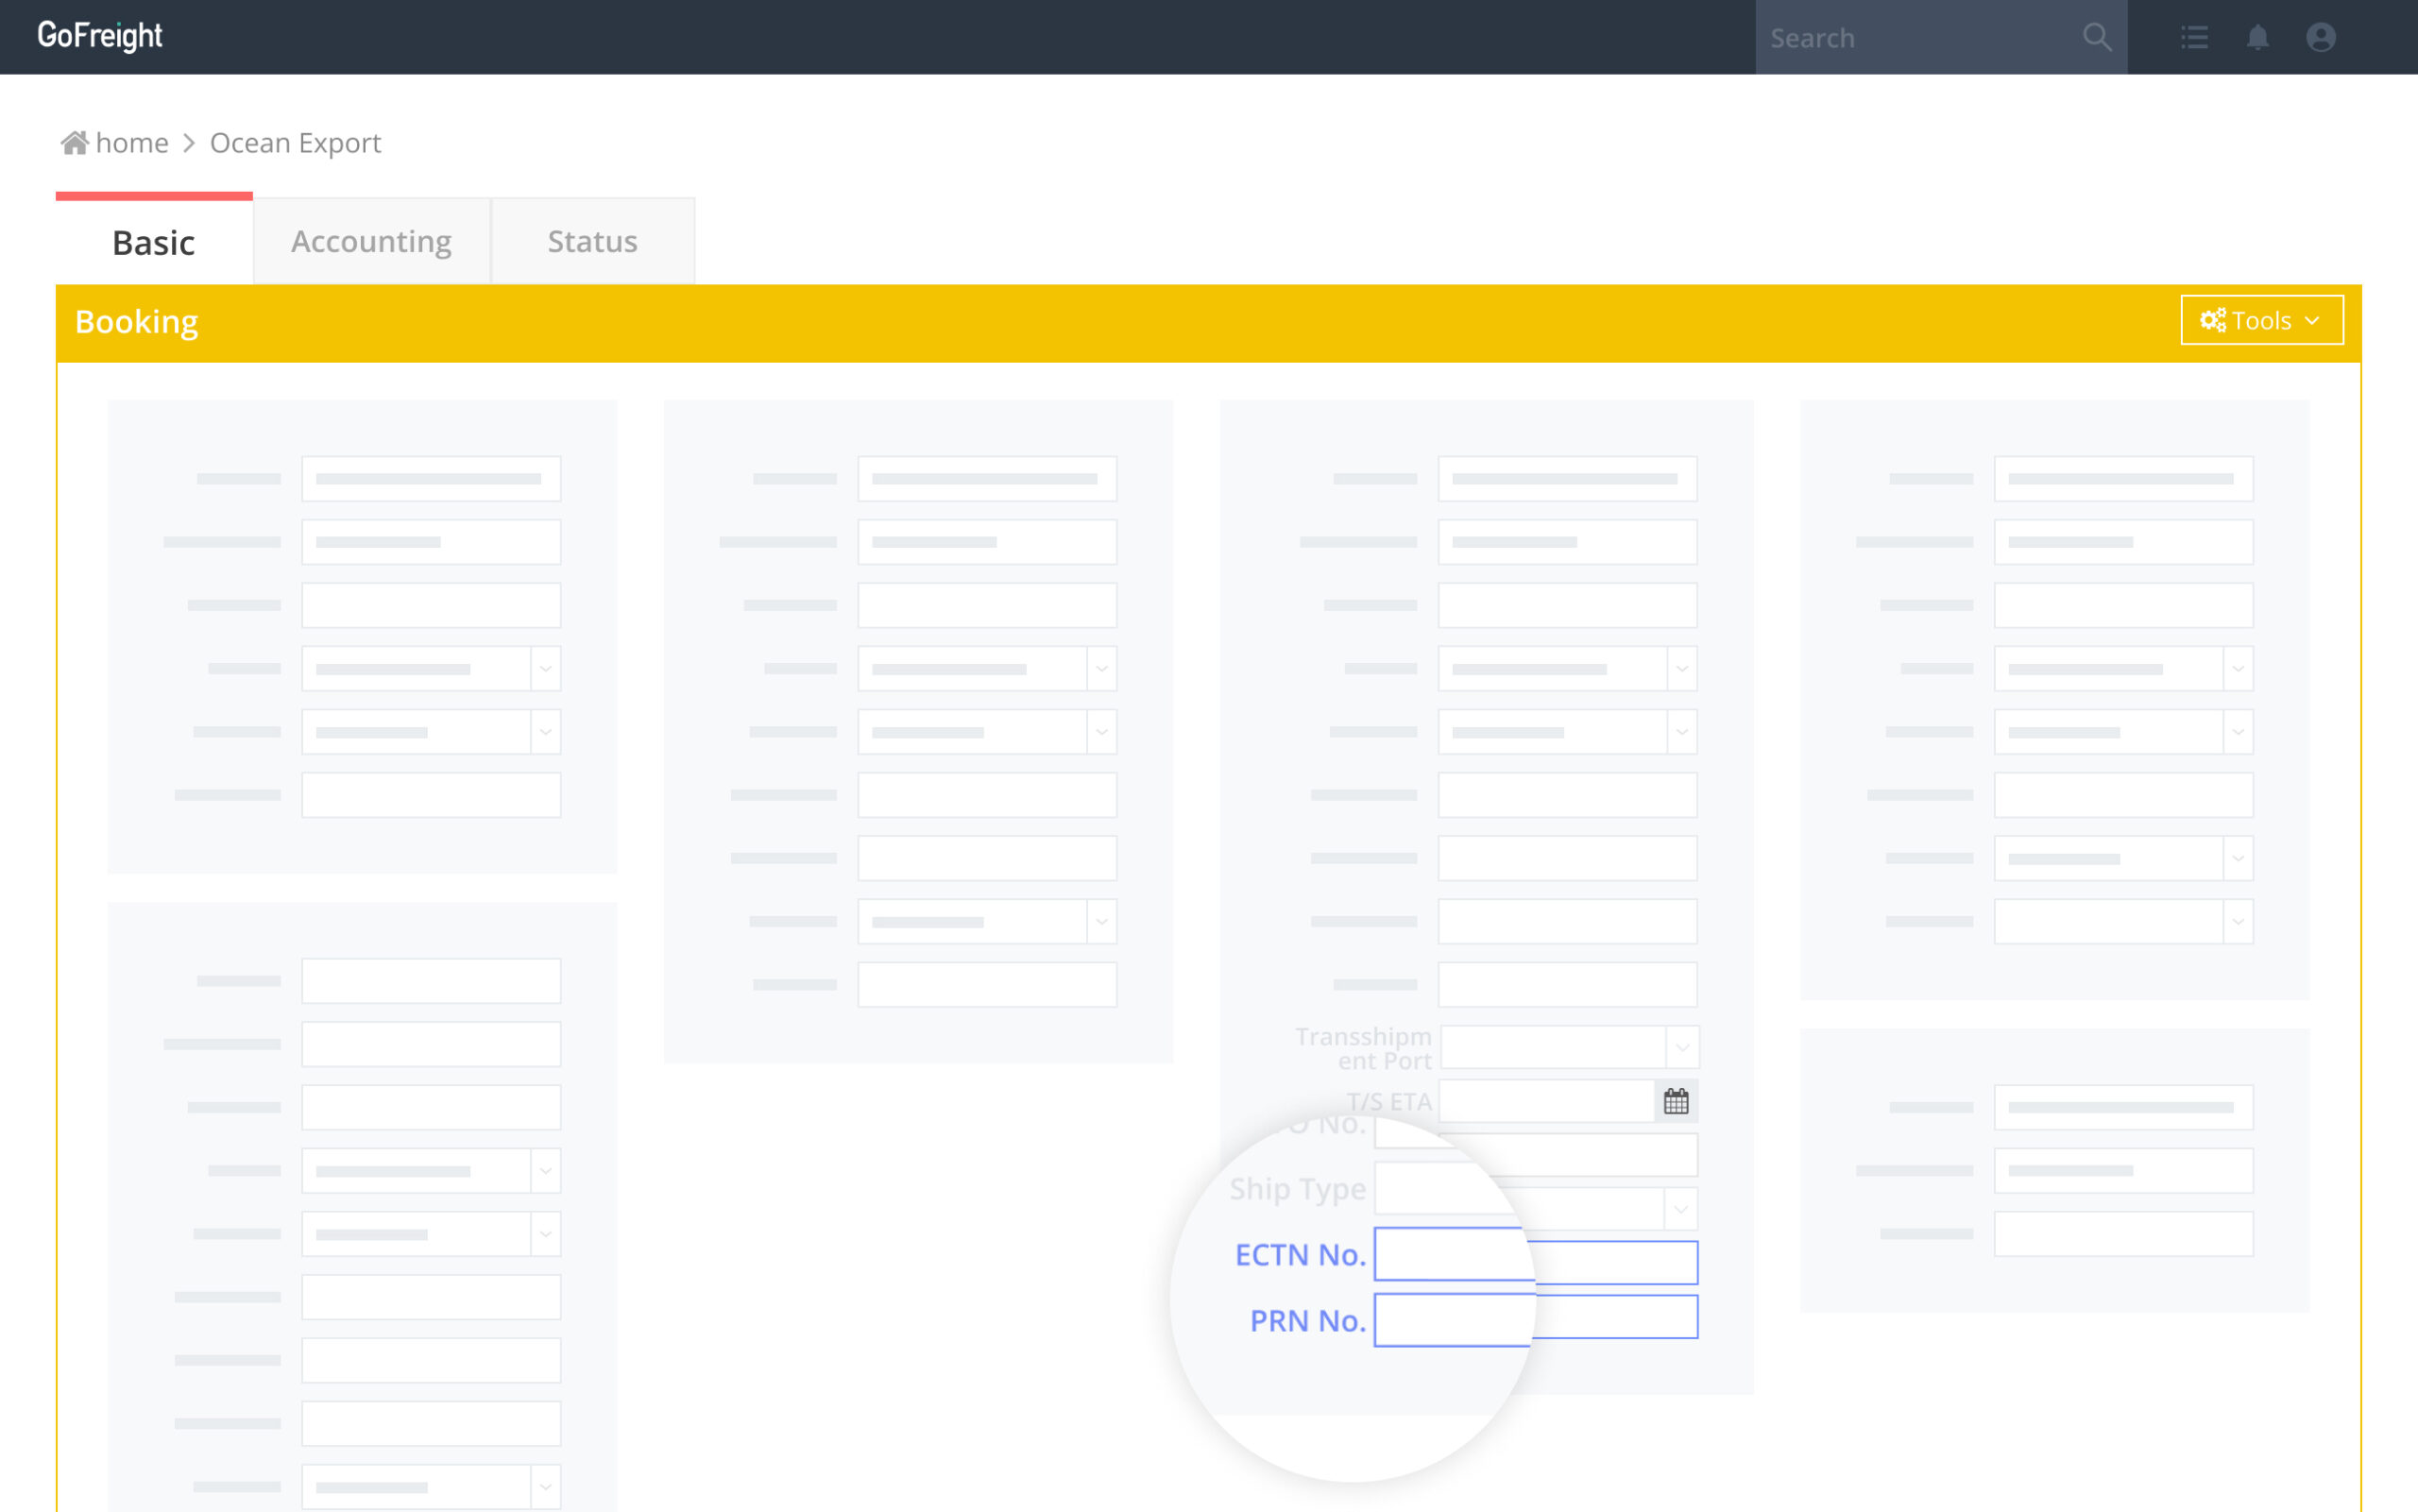Switch to the Status tab
Viewport: 2418px width, 1512px height.
coord(592,242)
